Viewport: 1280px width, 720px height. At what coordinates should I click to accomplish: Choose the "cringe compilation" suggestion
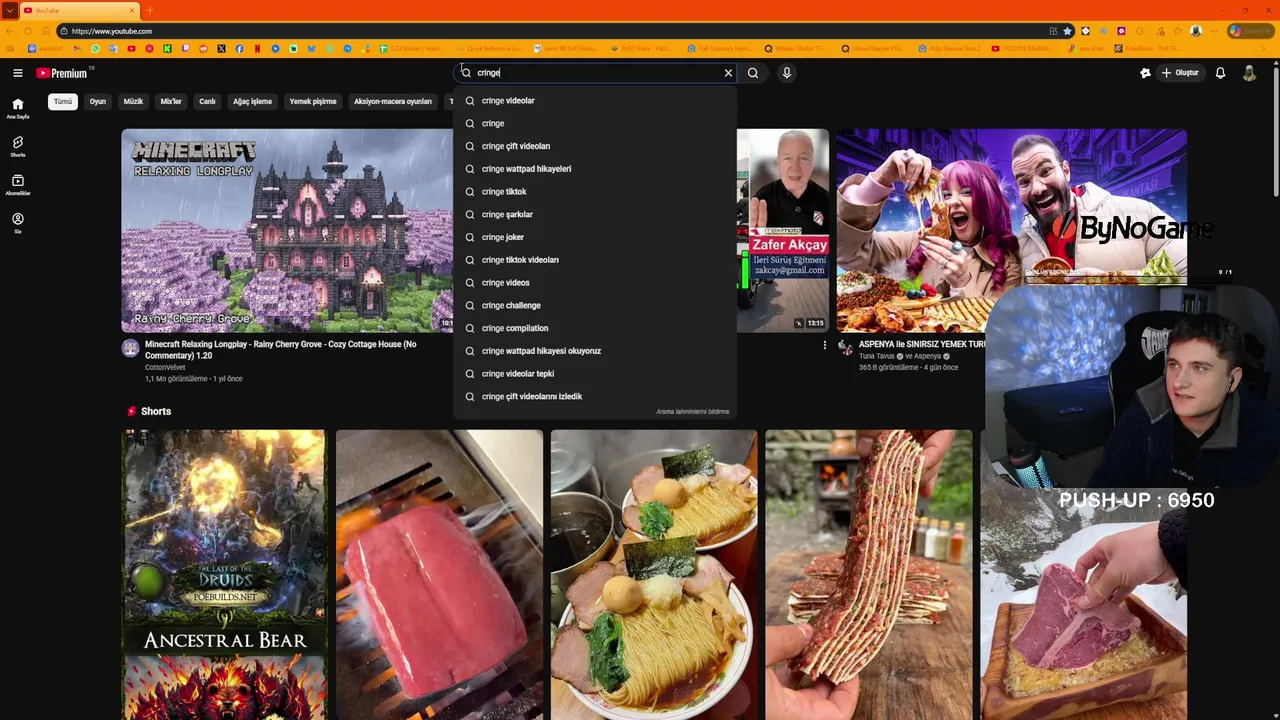click(595, 328)
